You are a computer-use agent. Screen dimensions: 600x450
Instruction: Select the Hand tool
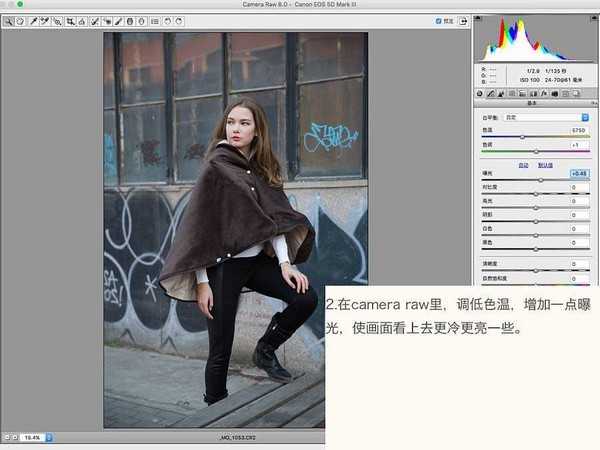click(x=20, y=20)
